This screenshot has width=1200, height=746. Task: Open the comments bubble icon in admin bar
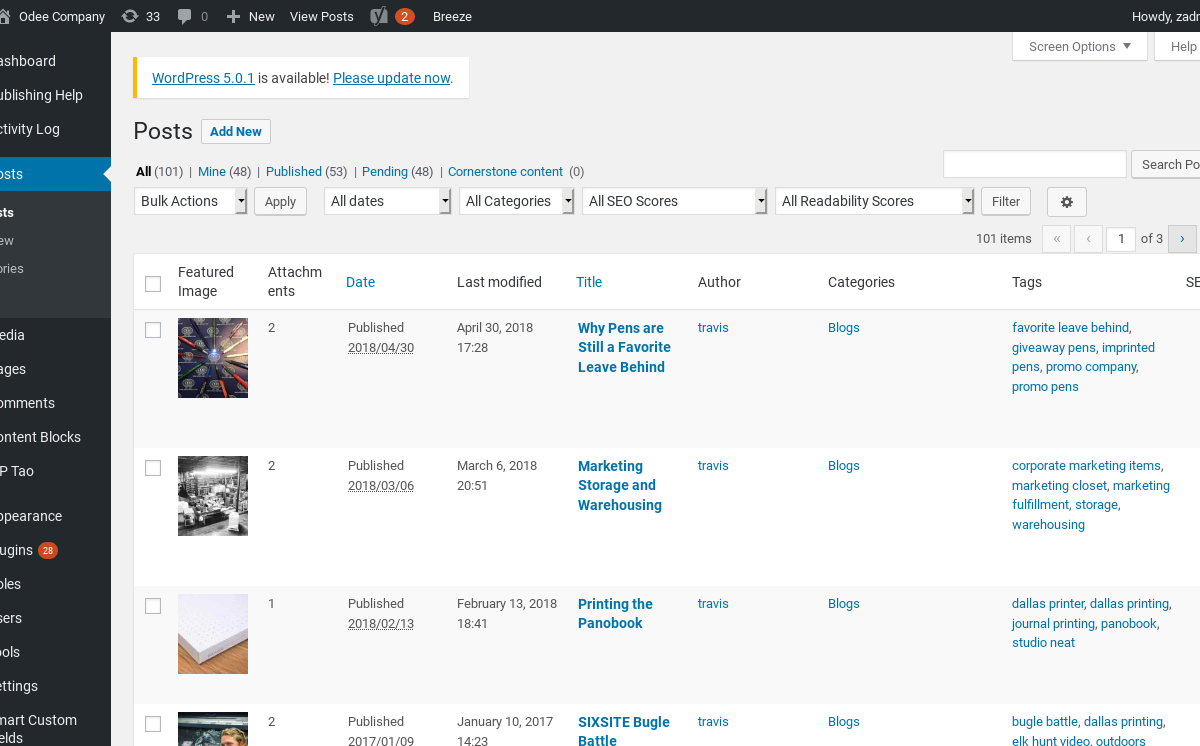pyautogui.click(x=184, y=16)
